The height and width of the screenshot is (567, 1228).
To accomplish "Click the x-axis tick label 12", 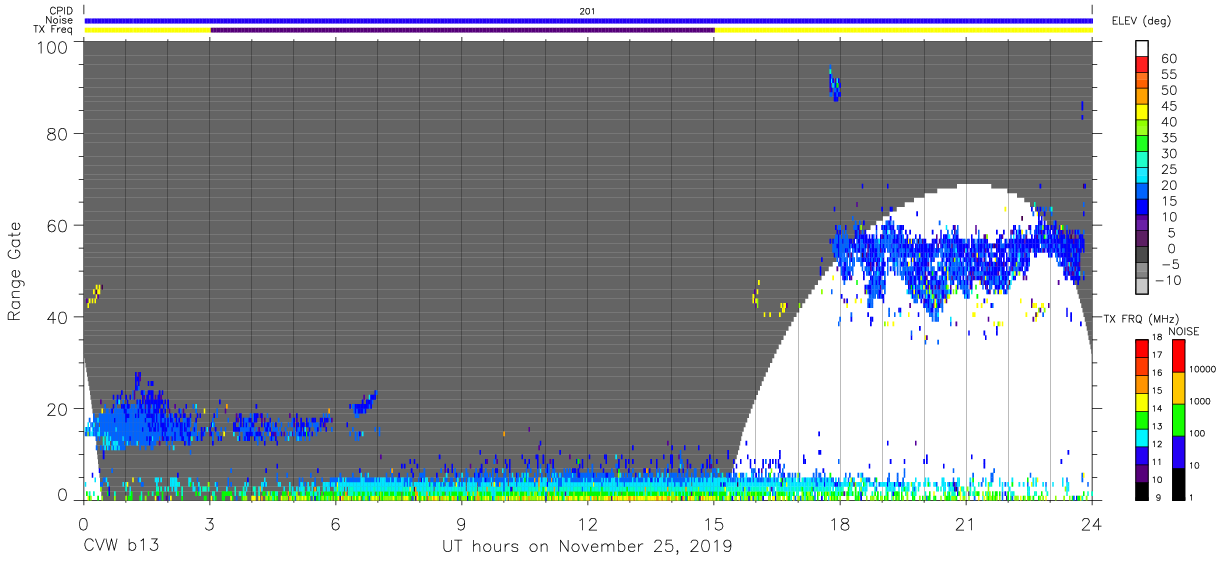I will click(x=587, y=524).
